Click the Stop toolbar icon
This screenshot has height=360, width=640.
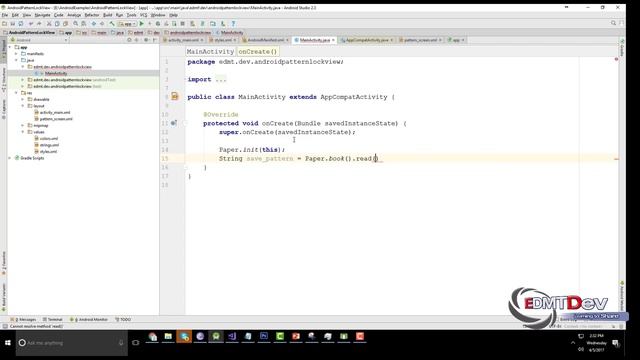[182, 24]
